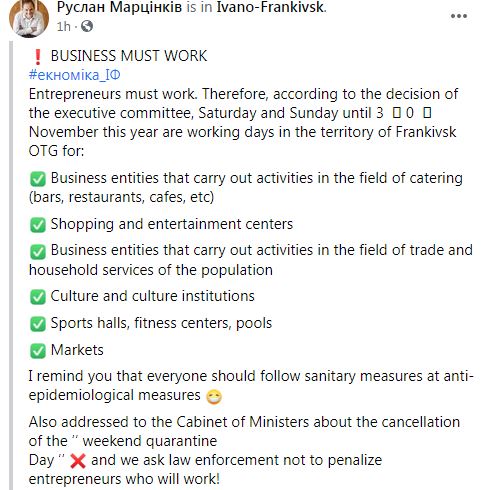Click the #економіка_ІФ hashtag
This screenshot has width=492, height=490.
click(74, 75)
